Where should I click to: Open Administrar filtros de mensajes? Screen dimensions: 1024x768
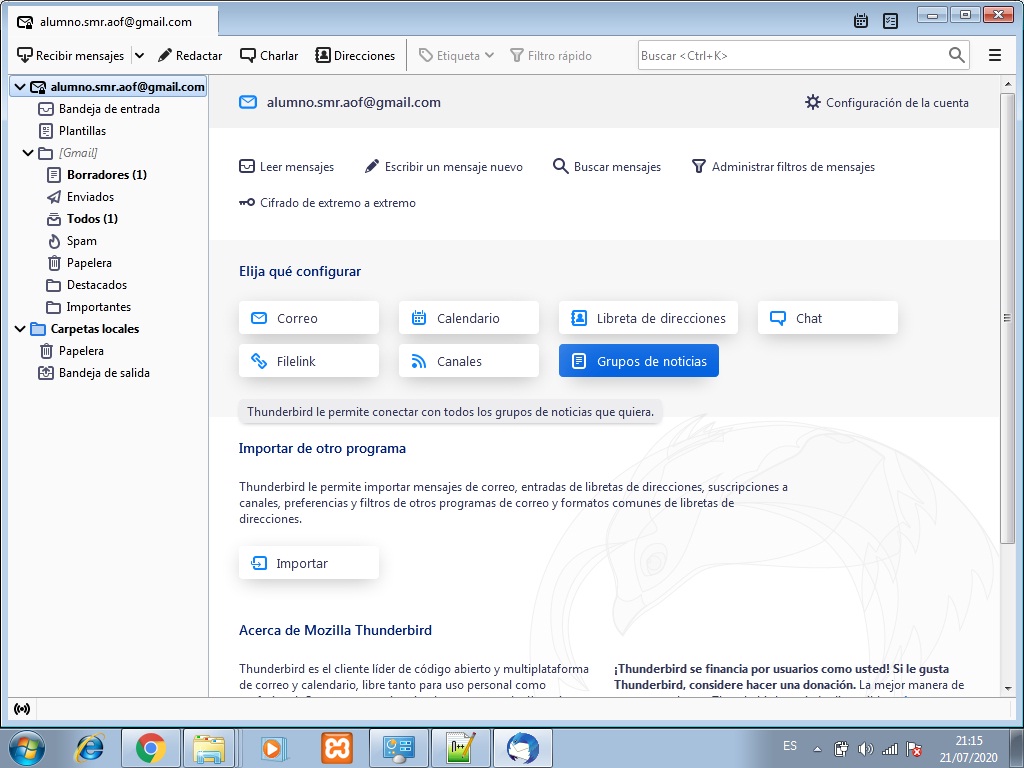783,167
